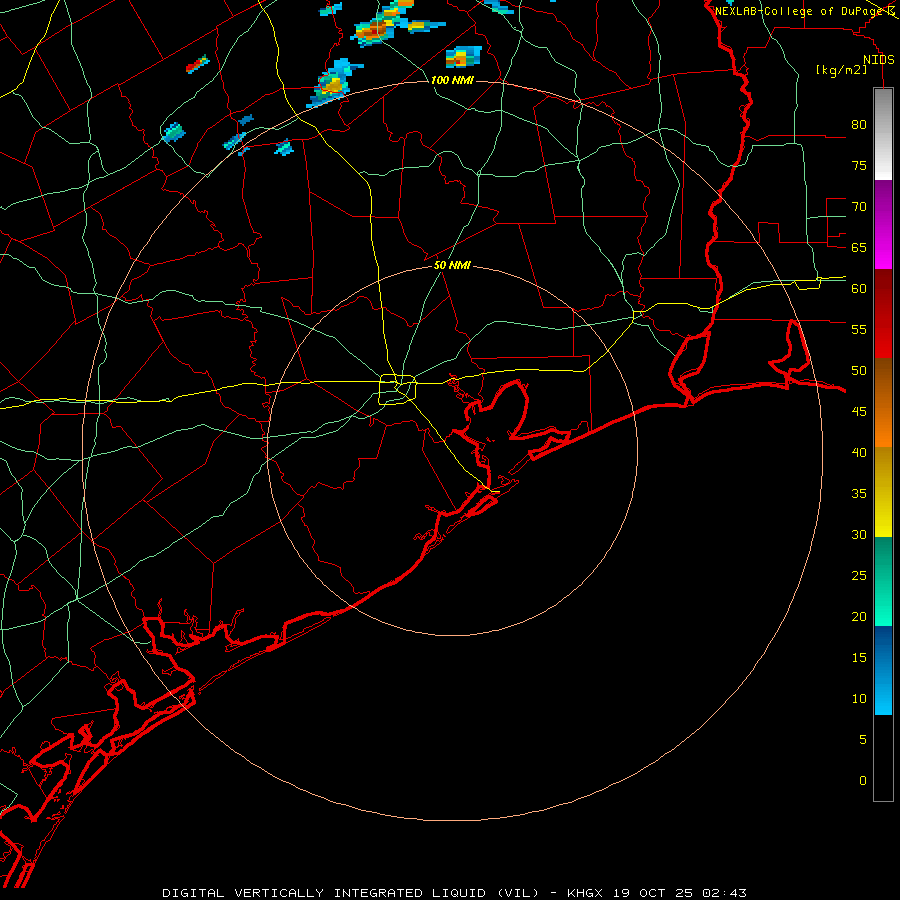Pick the black bottom segment of color bar
Screen dimensions: 900x900
pyautogui.click(x=883, y=757)
